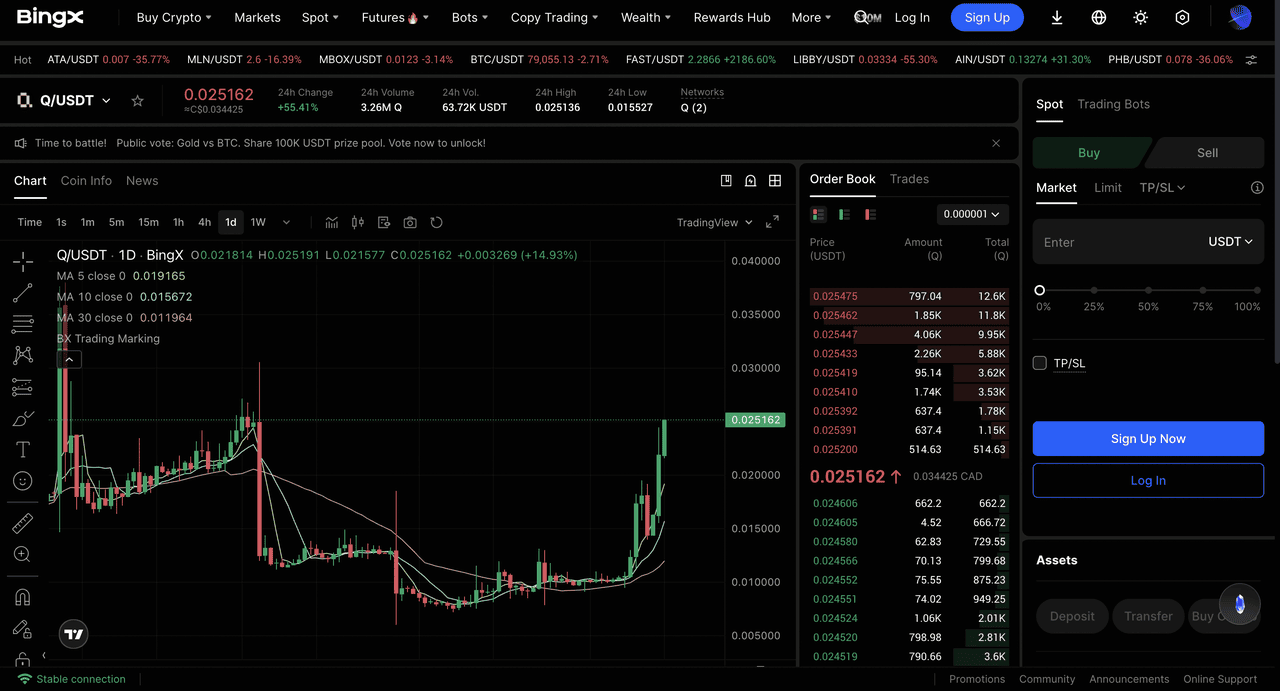Open the language globe icon
The width and height of the screenshot is (1280, 691).
(x=1099, y=18)
